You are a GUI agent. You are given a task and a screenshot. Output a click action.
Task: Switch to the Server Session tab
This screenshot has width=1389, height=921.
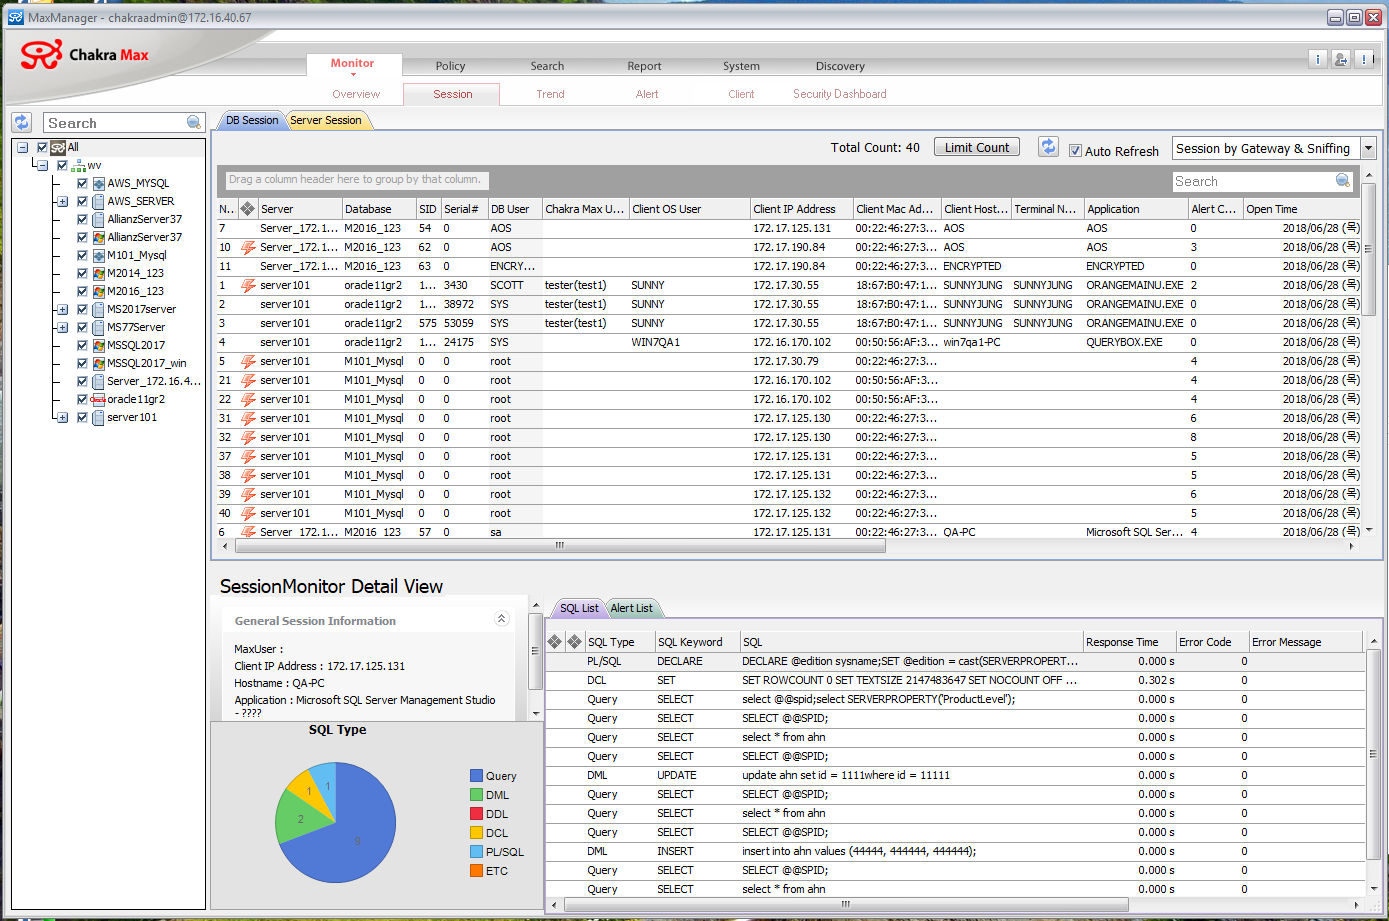point(326,120)
